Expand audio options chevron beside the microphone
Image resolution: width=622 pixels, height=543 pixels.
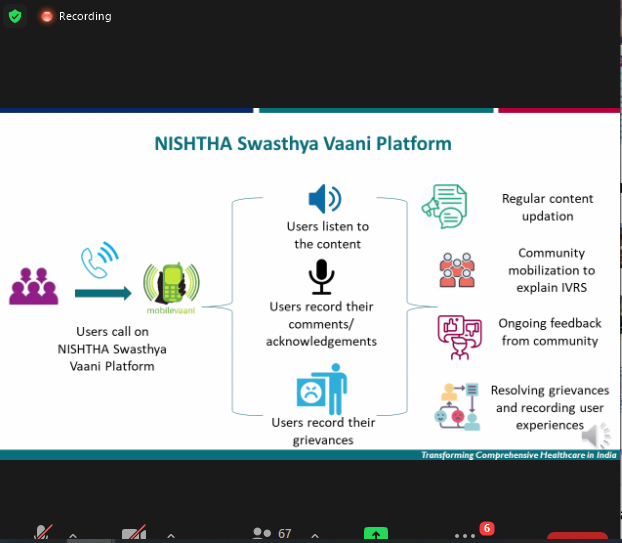73,536
